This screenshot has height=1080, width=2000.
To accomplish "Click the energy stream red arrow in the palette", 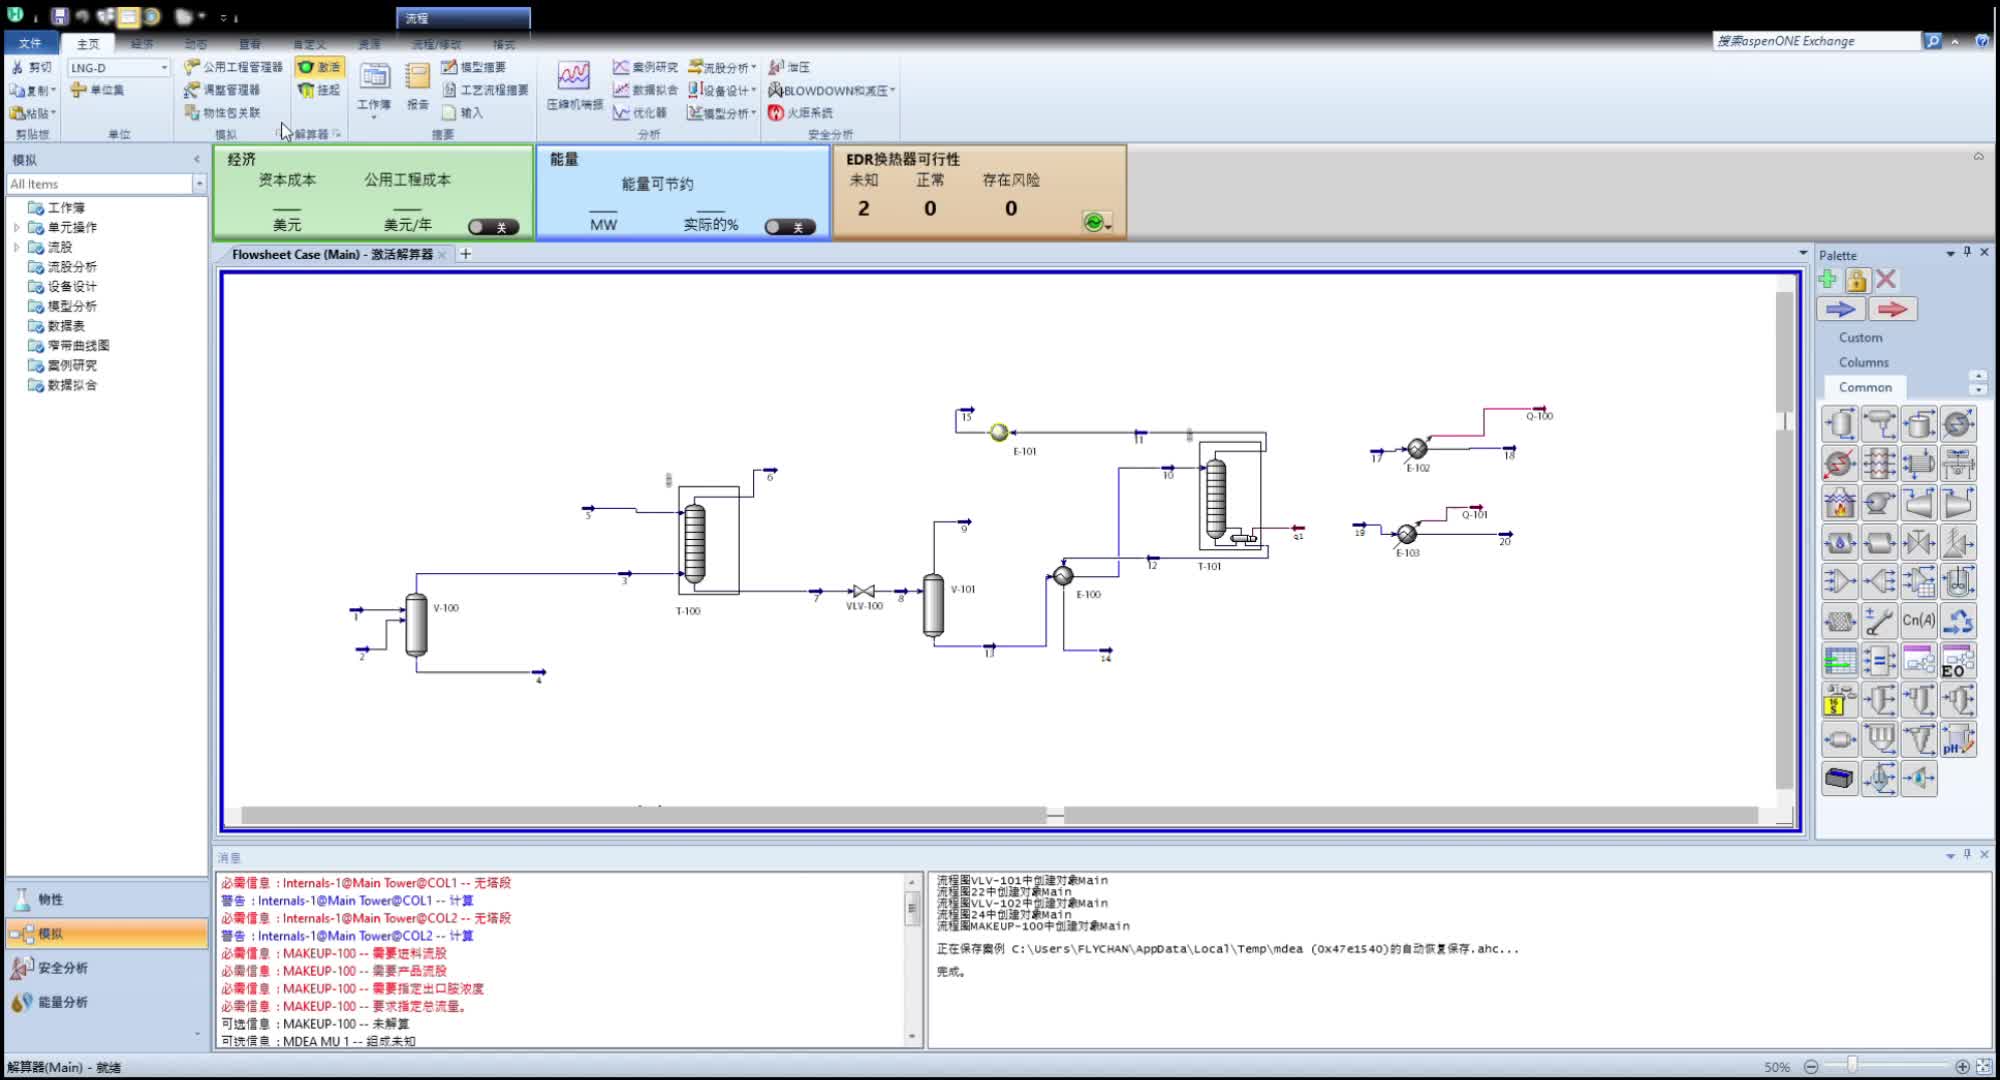I will point(1892,309).
